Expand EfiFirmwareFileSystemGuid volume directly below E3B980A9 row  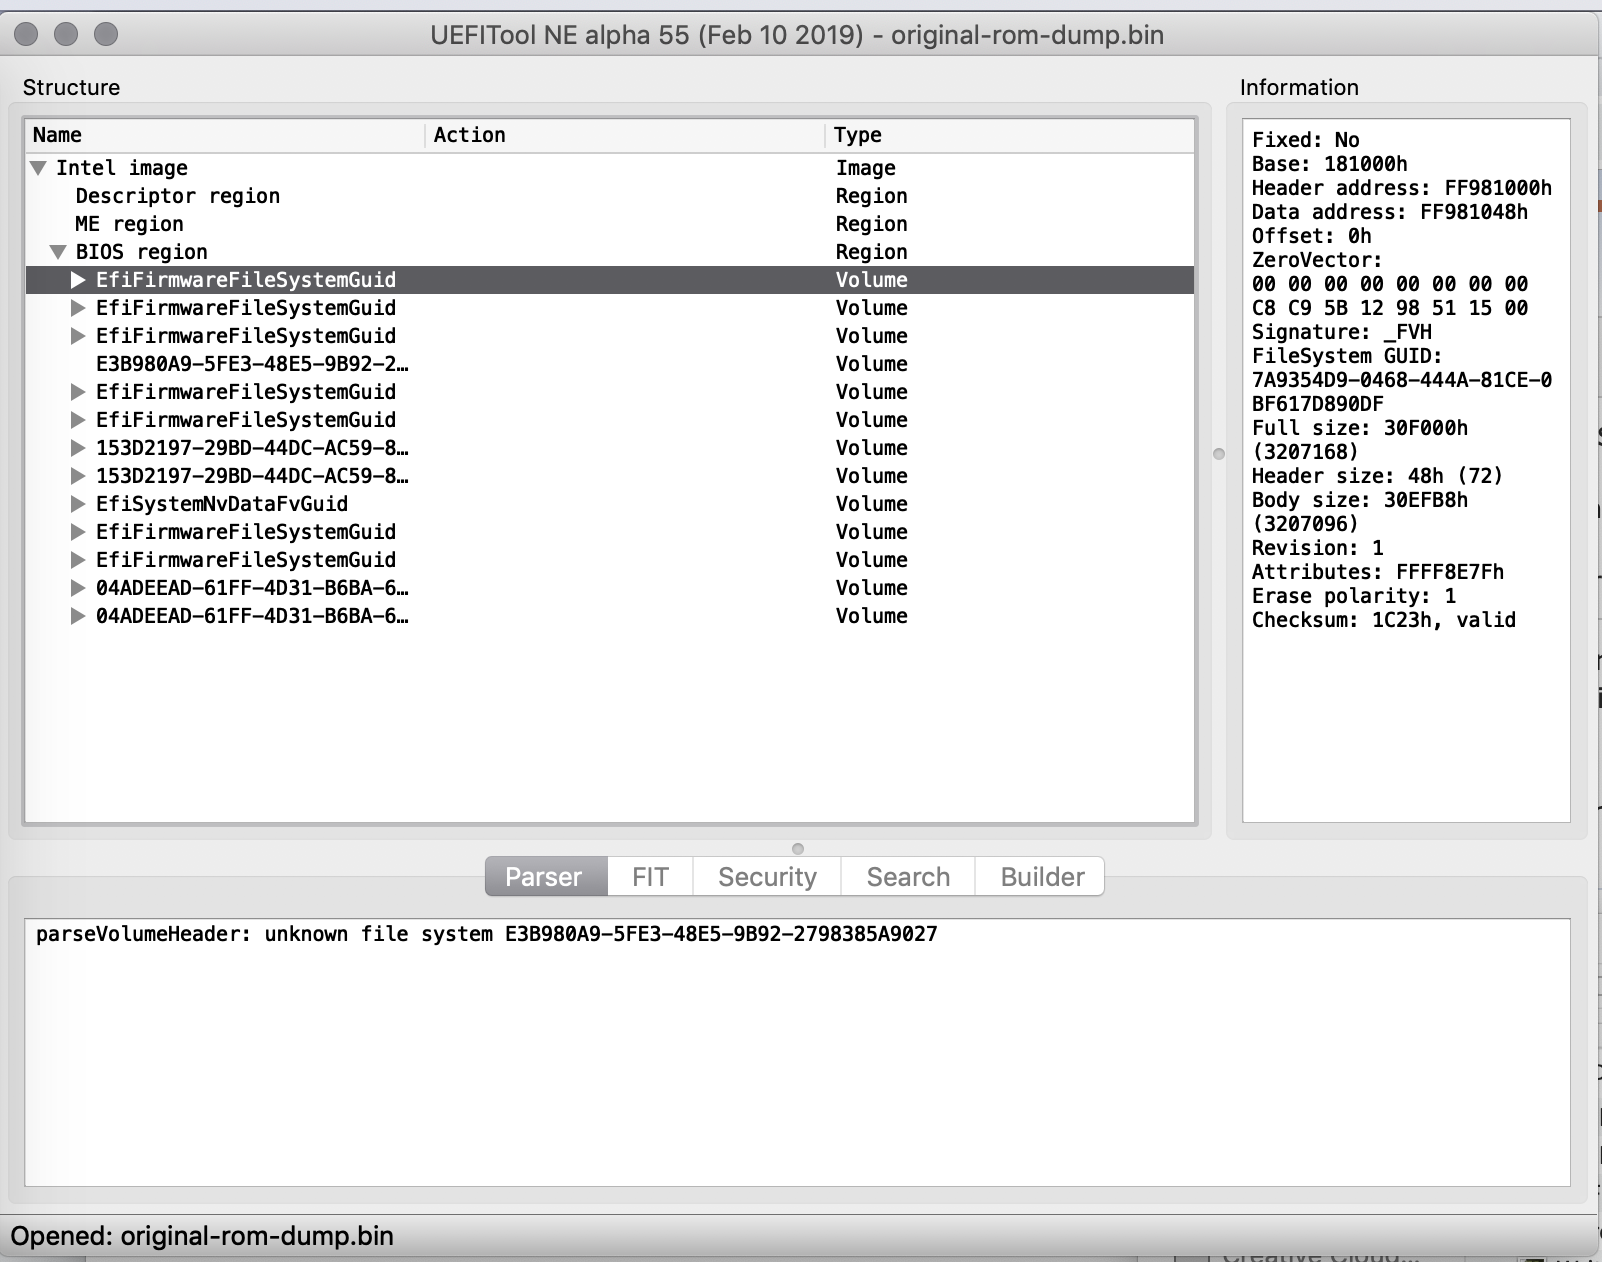pos(78,392)
